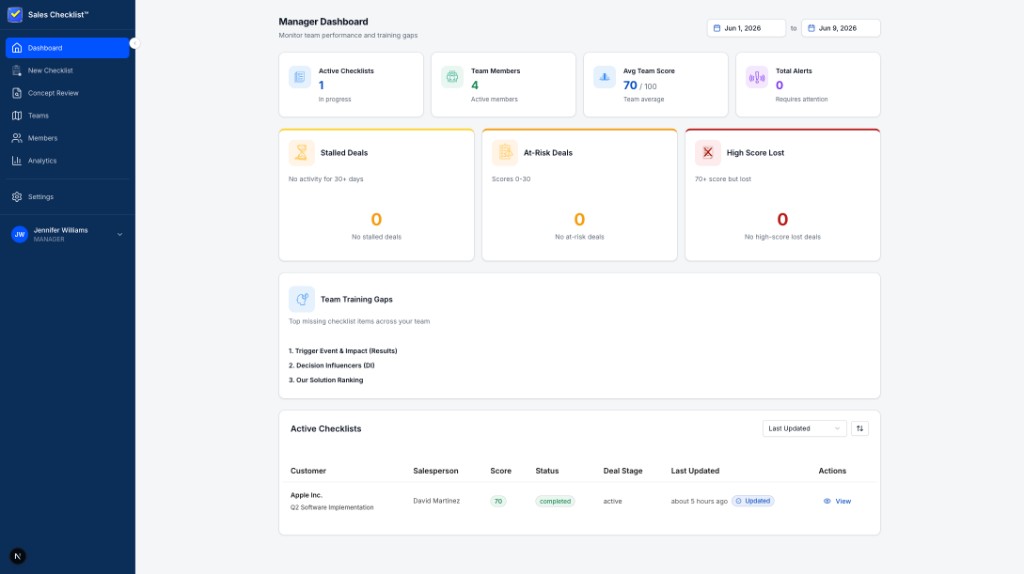Click the Customer column header
This screenshot has height=574, width=1024.
pyautogui.click(x=308, y=471)
